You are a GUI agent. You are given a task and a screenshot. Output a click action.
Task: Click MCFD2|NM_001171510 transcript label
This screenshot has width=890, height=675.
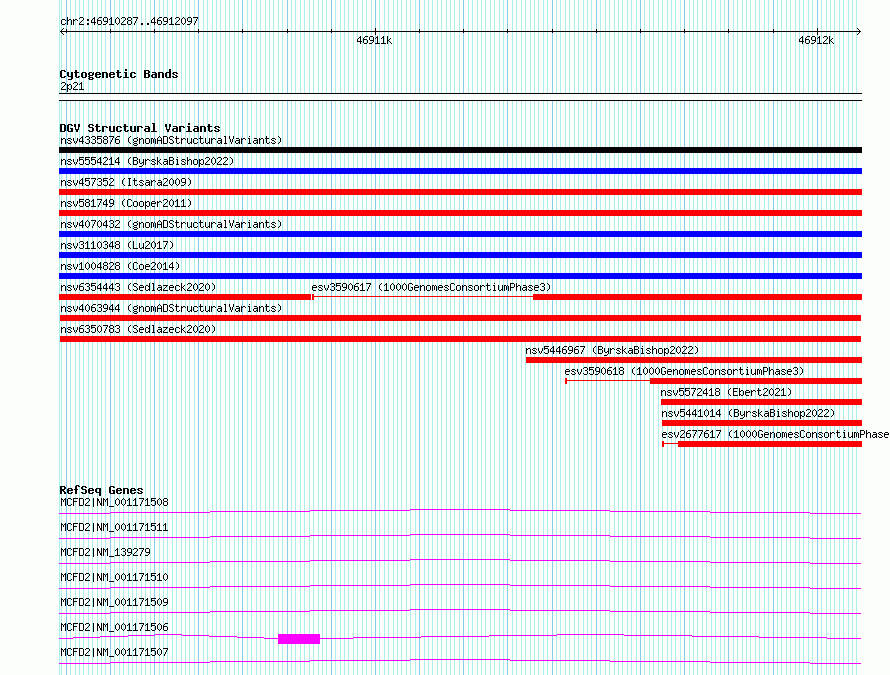click(114, 577)
